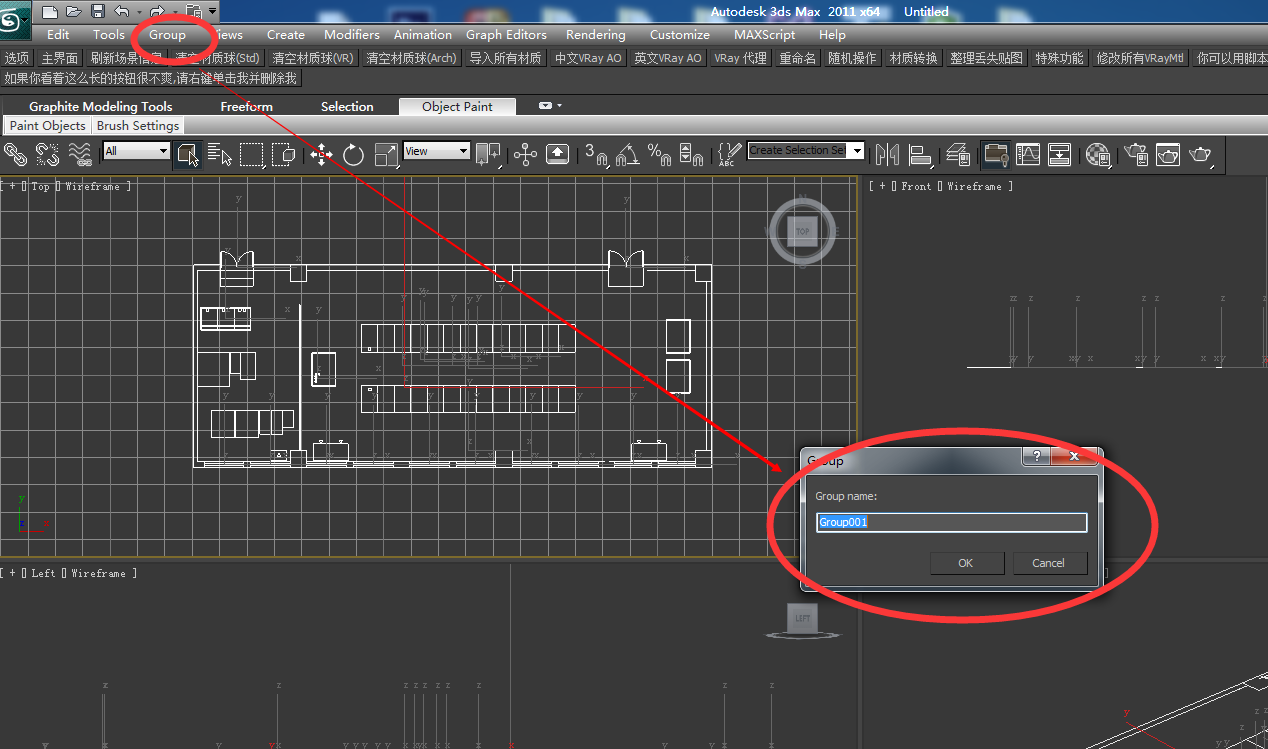Open the reference coordinate View dropdown

pyautogui.click(x=436, y=151)
